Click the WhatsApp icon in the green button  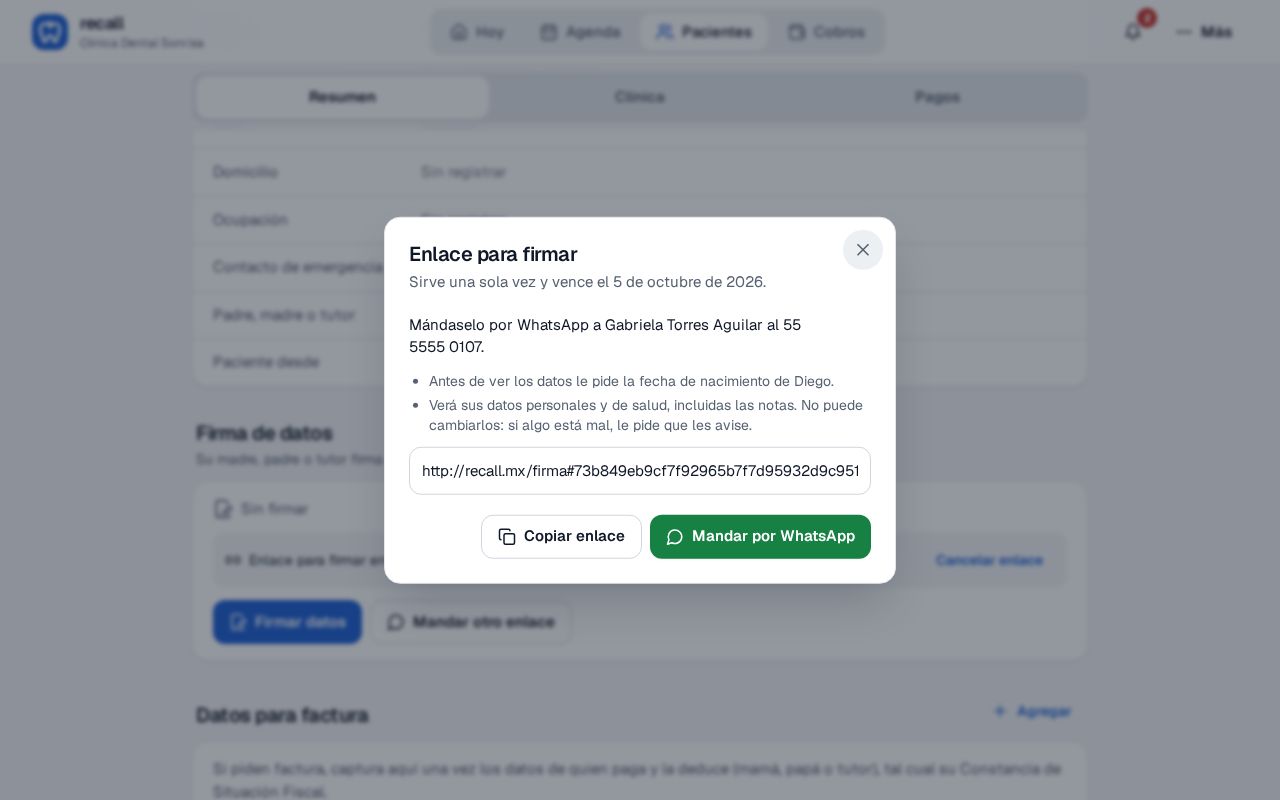click(x=675, y=537)
